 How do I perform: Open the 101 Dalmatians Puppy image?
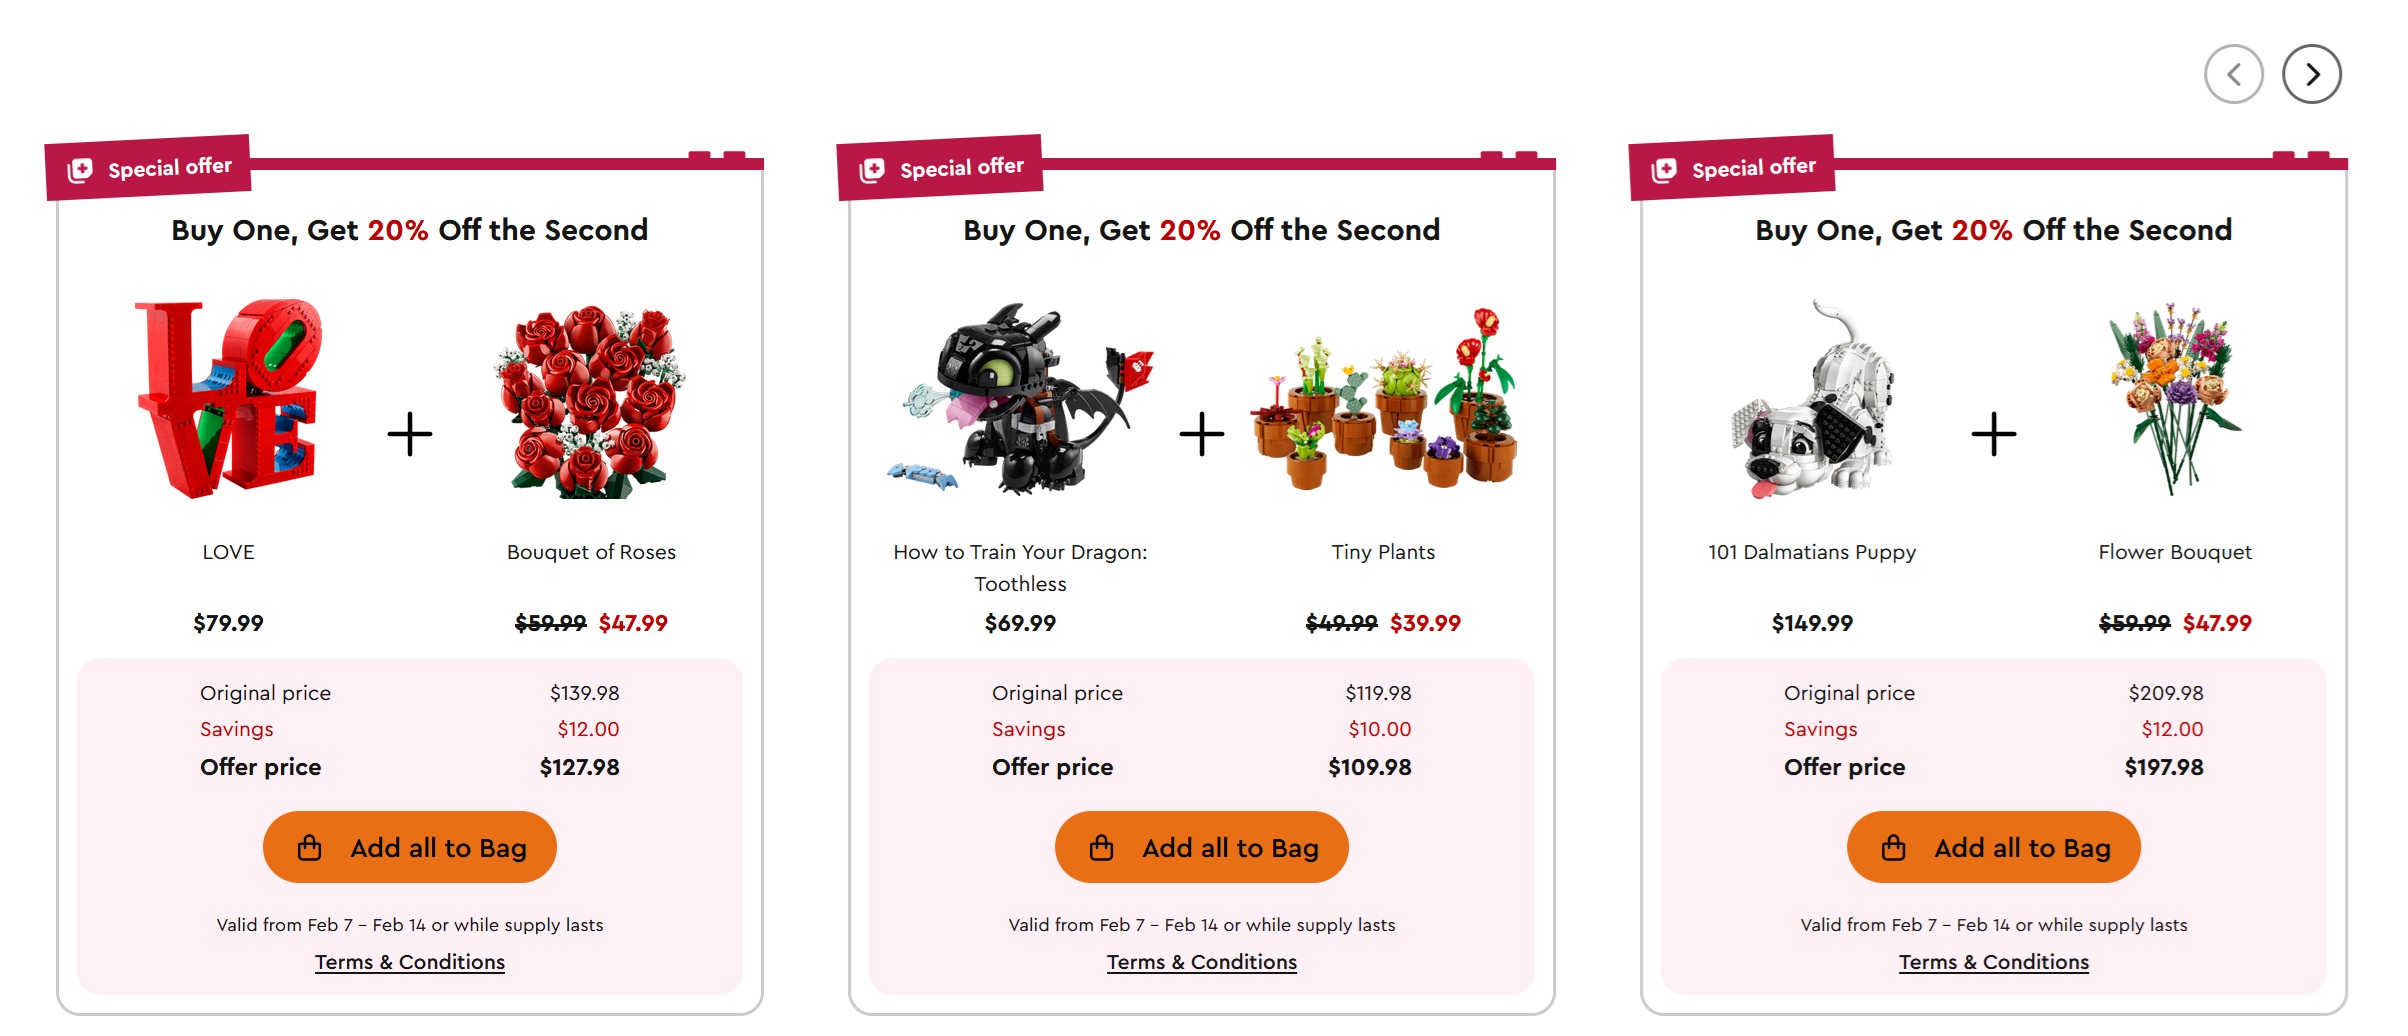coord(1812,400)
